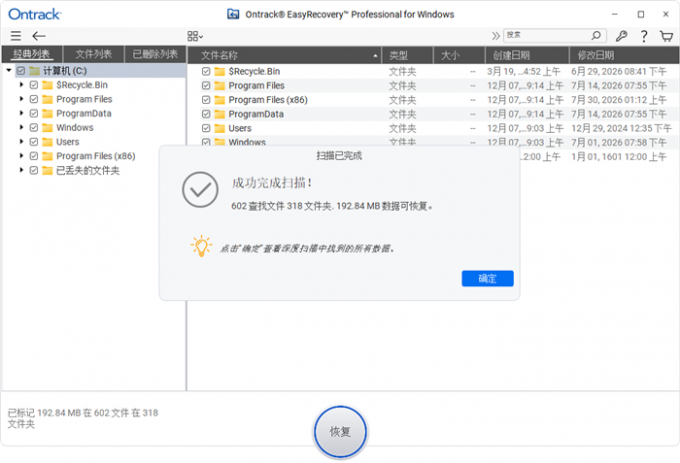Screen dimensions: 680x463
Task: Click the app icon in title bar
Action: (x=233, y=14)
